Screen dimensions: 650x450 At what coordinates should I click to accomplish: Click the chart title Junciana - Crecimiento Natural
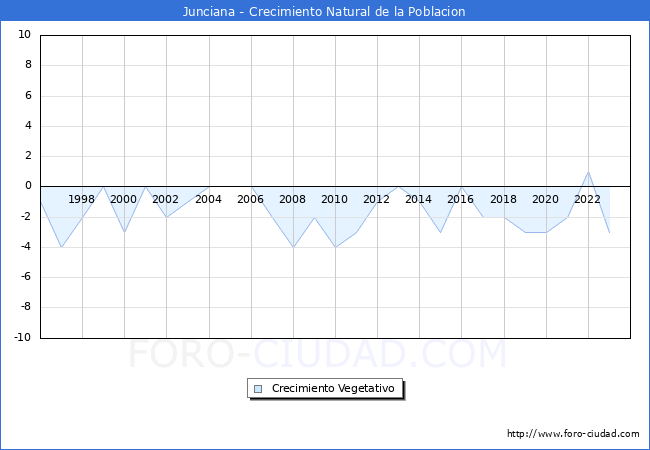click(324, 11)
